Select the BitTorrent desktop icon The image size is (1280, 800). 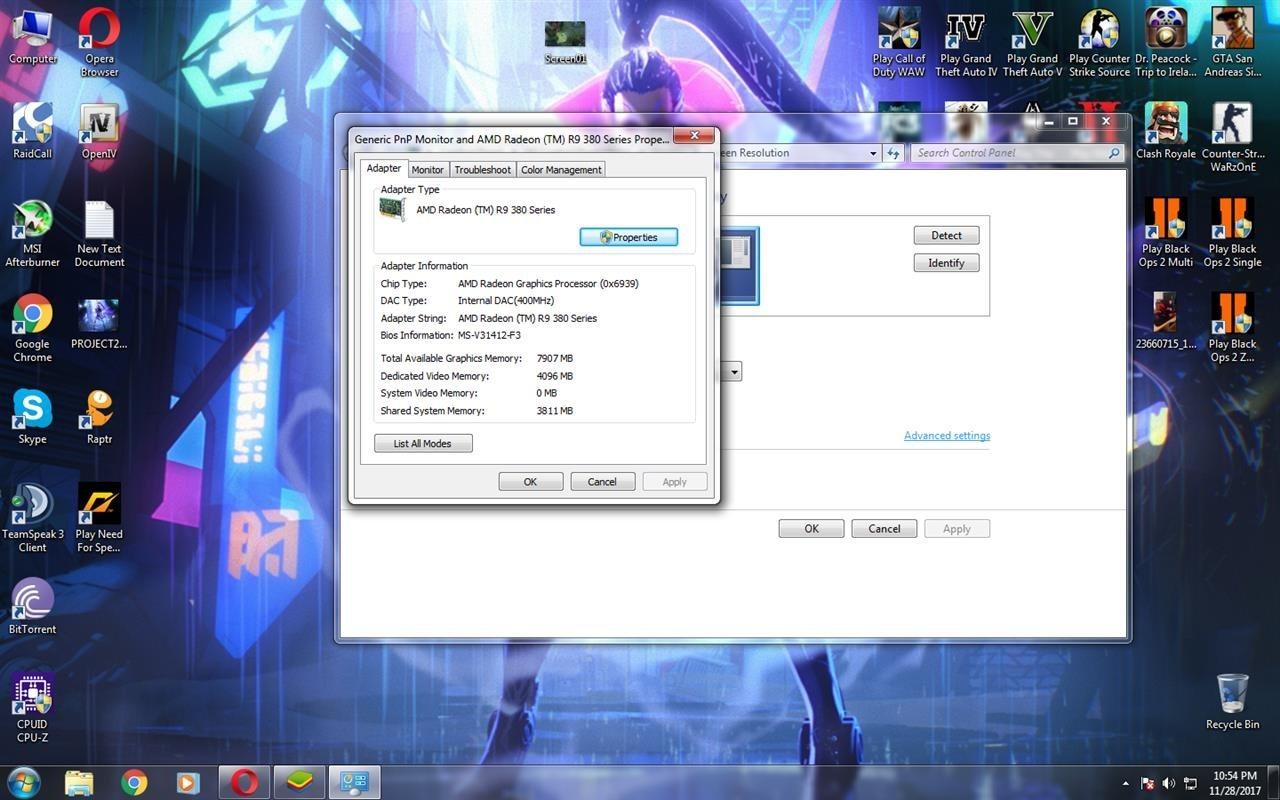(32, 607)
